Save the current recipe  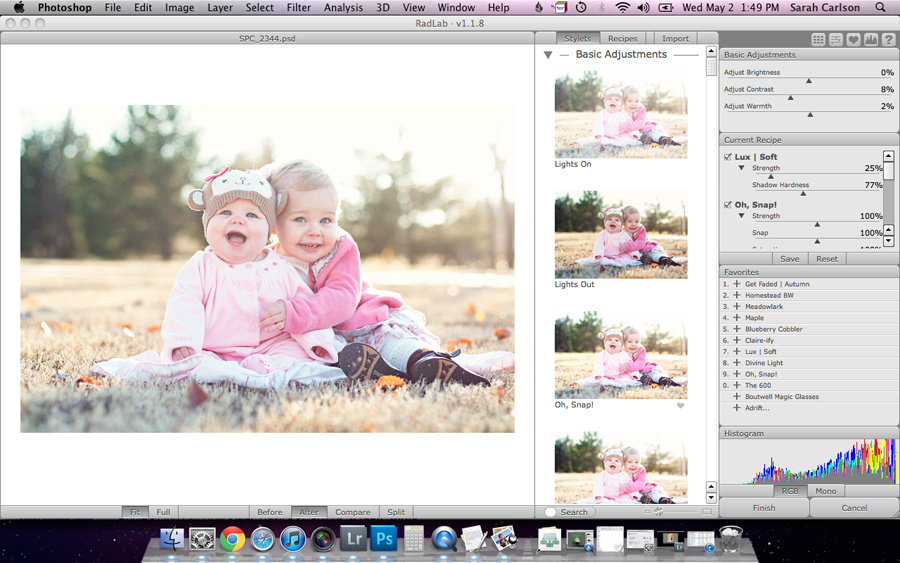click(x=790, y=259)
